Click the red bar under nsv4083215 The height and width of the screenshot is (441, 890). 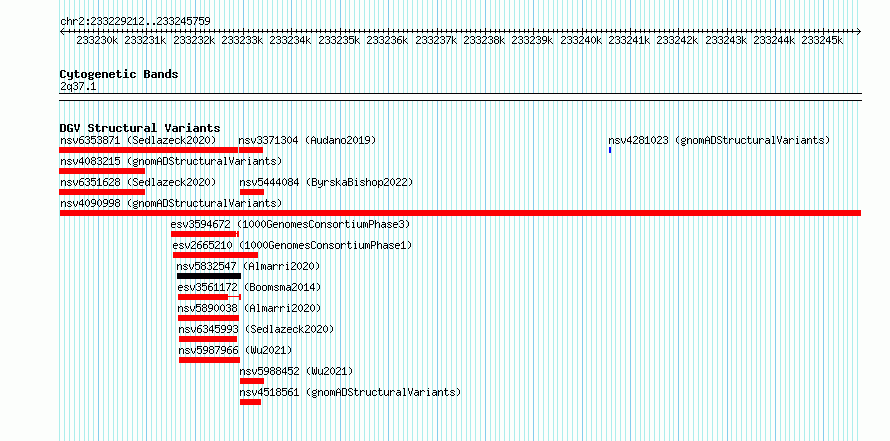tap(102, 171)
